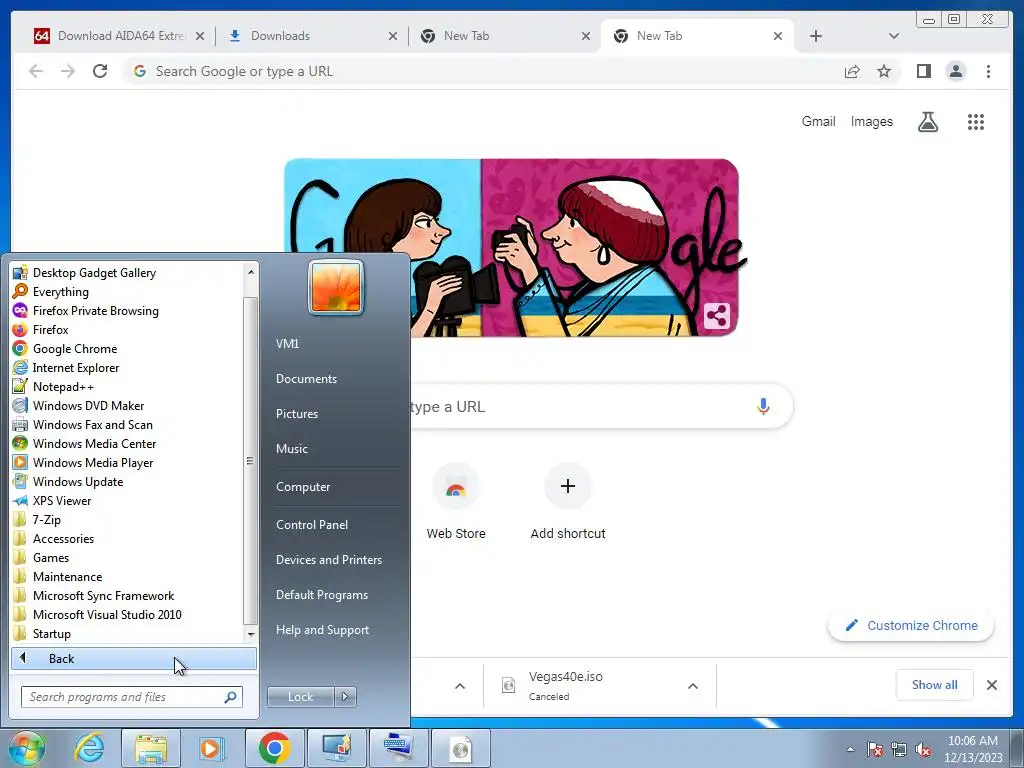Open the tab search dropdown chevron
1024x768 pixels.
point(893,36)
